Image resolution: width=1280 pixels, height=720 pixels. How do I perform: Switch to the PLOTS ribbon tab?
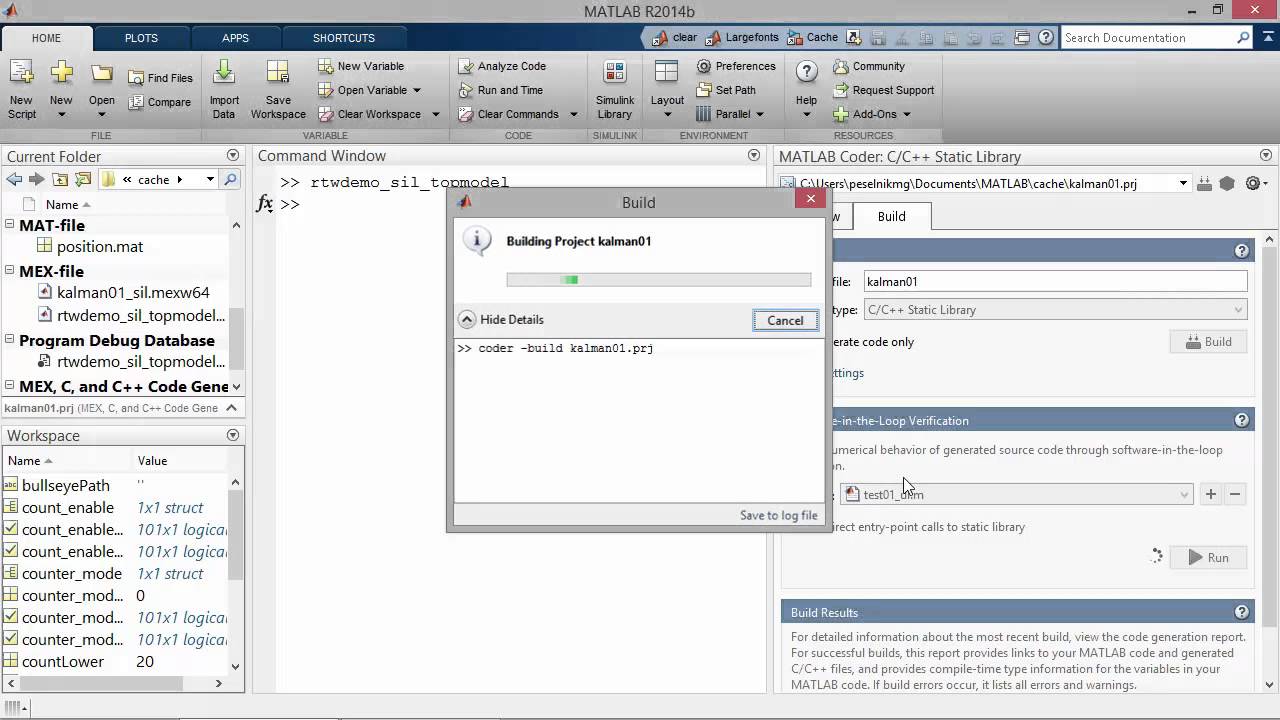coord(141,38)
